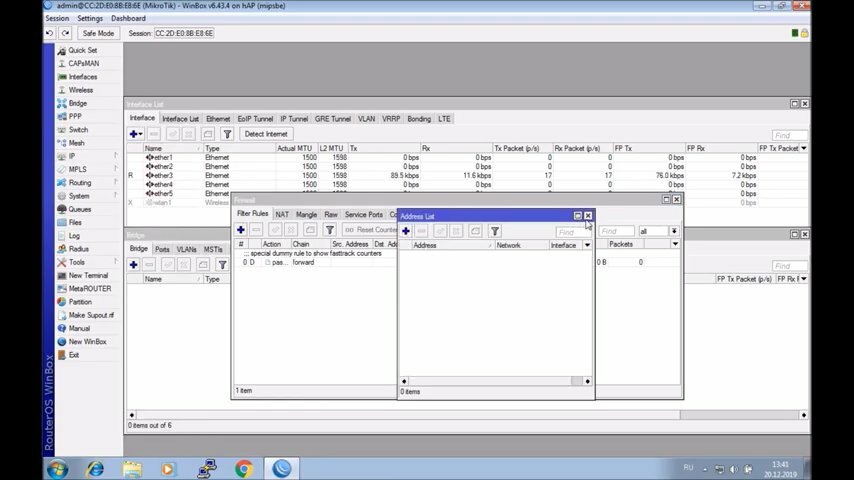Image resolution: width=854 pixels, height=480 pixels.
Task: Sort Address List by Network column
Action: [x=521, y=245]
